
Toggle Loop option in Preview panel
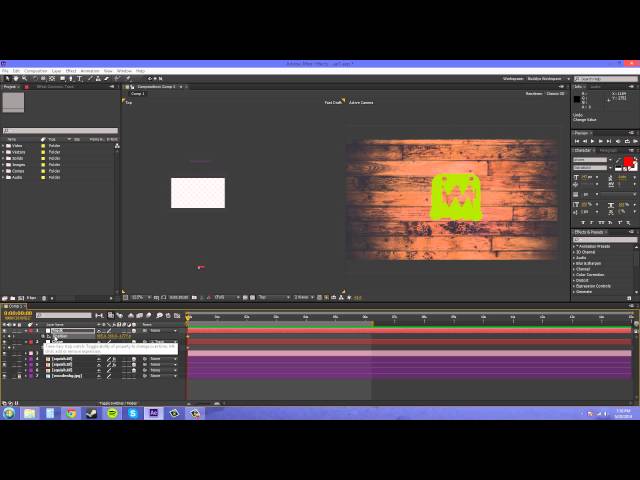point(627,141)
